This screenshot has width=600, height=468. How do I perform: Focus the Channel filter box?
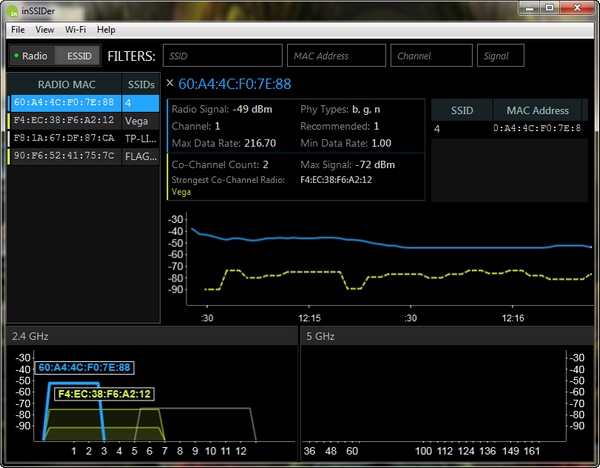pos(431,56)
